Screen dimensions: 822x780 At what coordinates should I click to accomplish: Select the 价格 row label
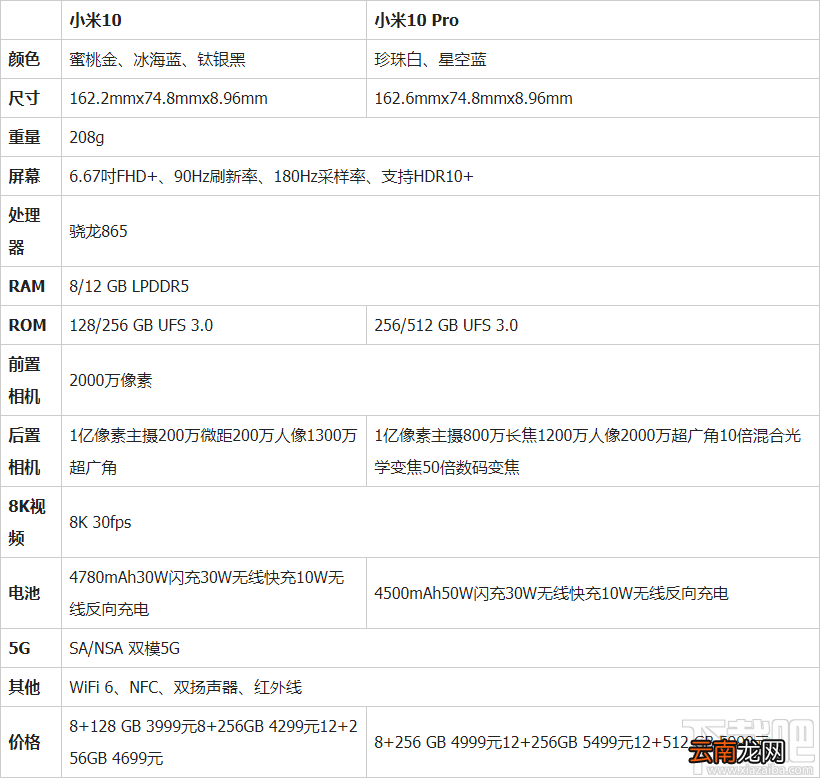click(x=24, y=742)
